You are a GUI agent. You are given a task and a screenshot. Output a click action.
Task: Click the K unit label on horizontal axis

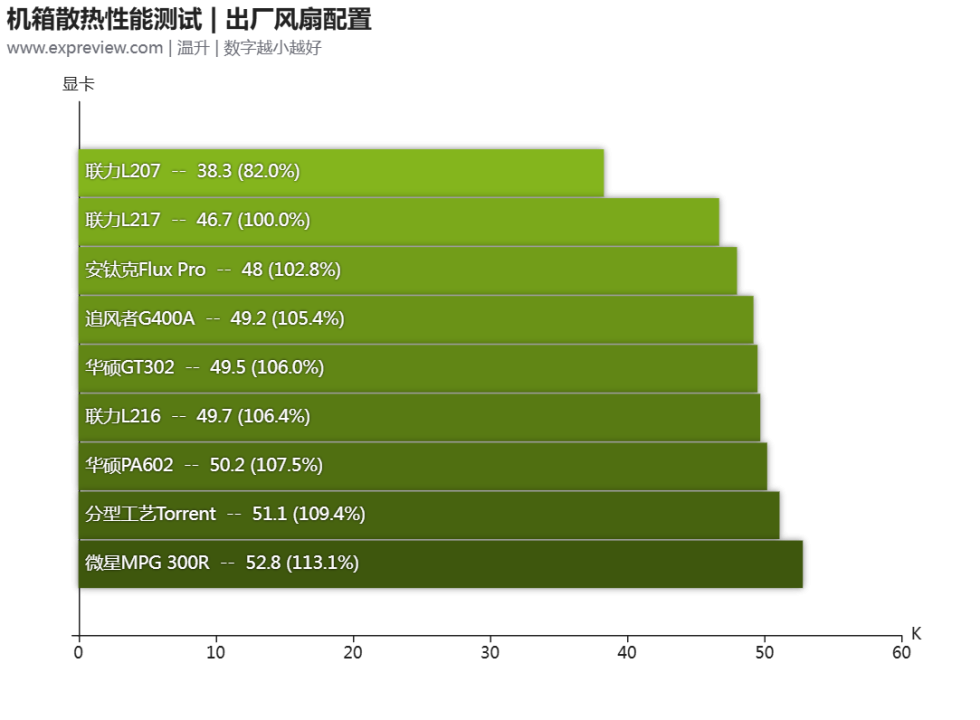(x=916, y=634)
